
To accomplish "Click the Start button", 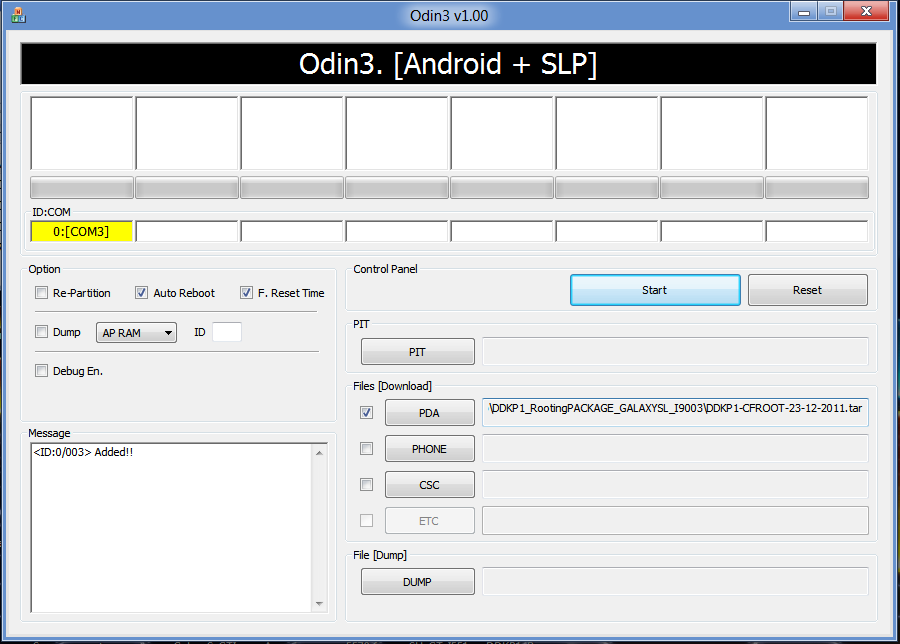I will 655,290.
